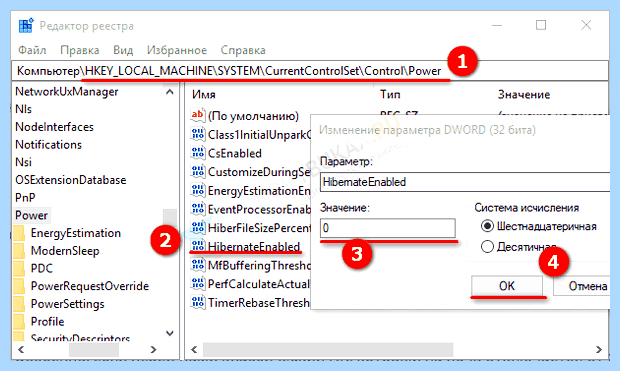Screen dimensions: 620x371
Task: Click the CsEnabled DWORD icon
Action: click(x=198, y=153)
